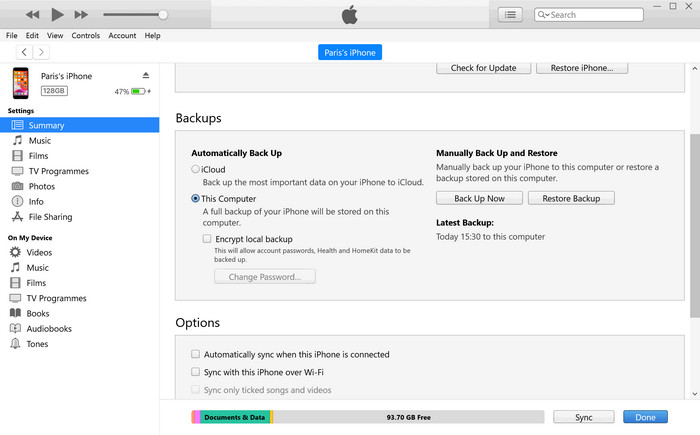Click the Search field
This screenshot has height=435, width=700.
pyautogui.click(x=588, y=15)
